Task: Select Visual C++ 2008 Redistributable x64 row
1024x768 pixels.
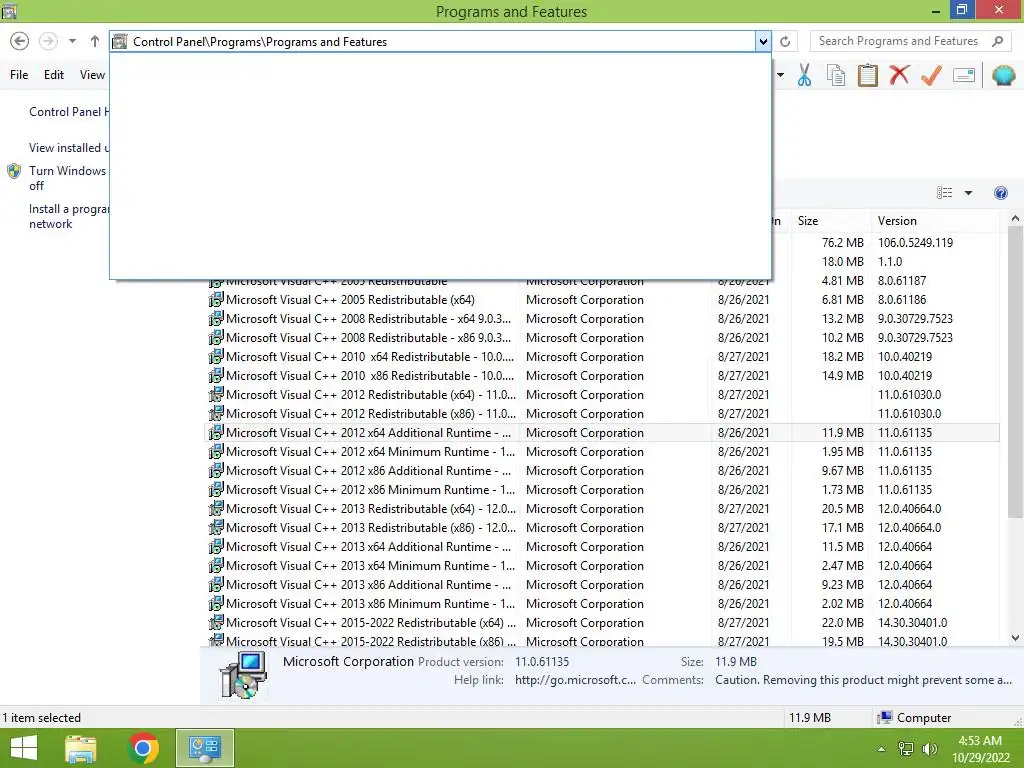Action: [x=601, y=319]
